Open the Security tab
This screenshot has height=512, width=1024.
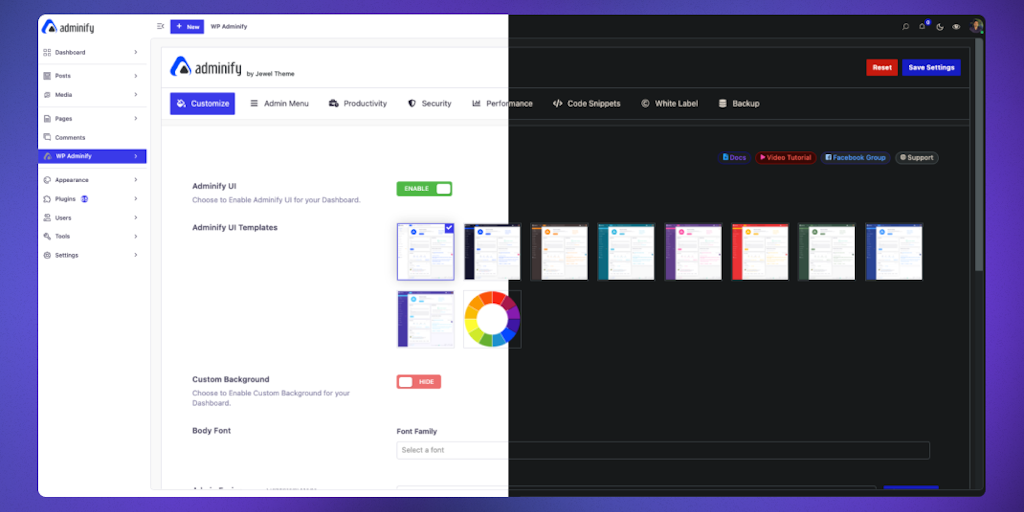click(x=430, y=103)
